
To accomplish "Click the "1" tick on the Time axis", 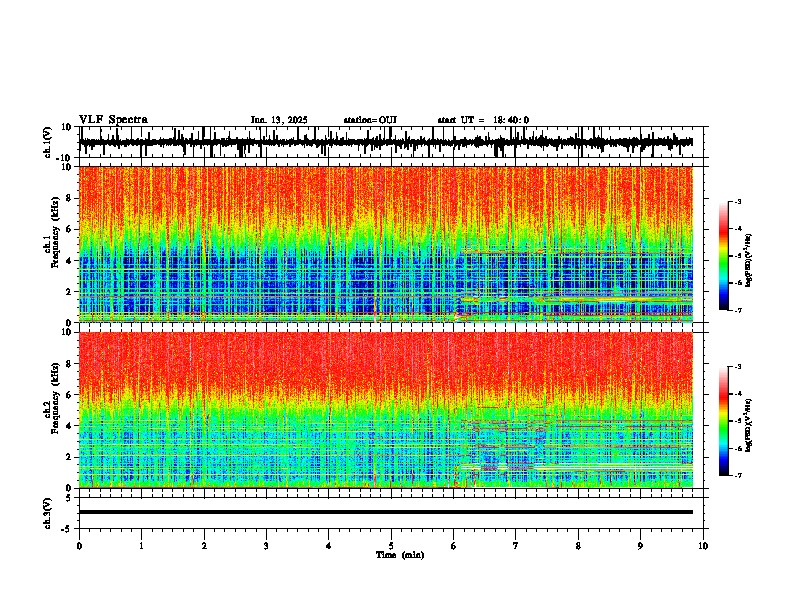I will [x=141, y=546].
